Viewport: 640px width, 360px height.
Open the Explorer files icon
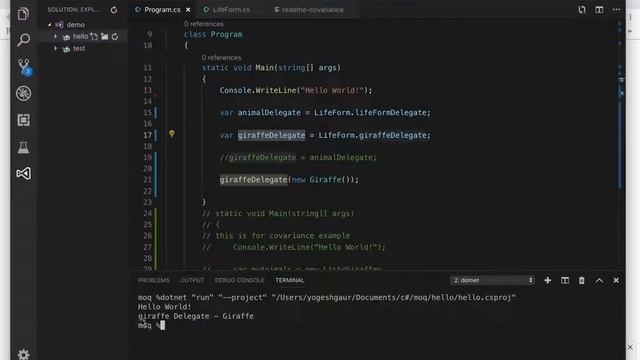[x=23, y=14]
